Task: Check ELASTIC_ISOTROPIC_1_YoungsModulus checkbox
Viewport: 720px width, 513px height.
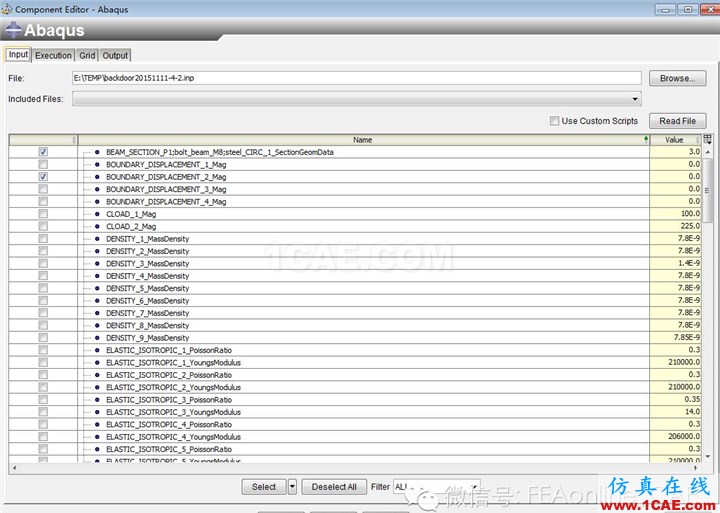Action: click(x=43, y=362)
